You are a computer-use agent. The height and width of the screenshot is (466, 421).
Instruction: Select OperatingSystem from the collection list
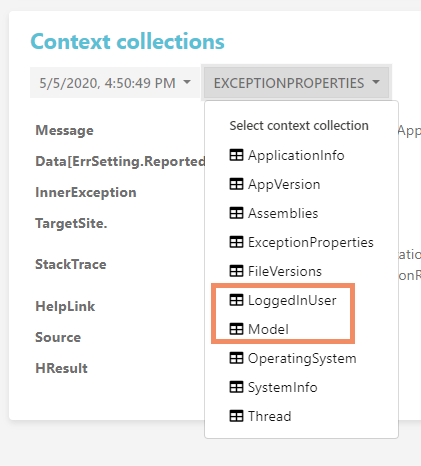coord(301,358)
